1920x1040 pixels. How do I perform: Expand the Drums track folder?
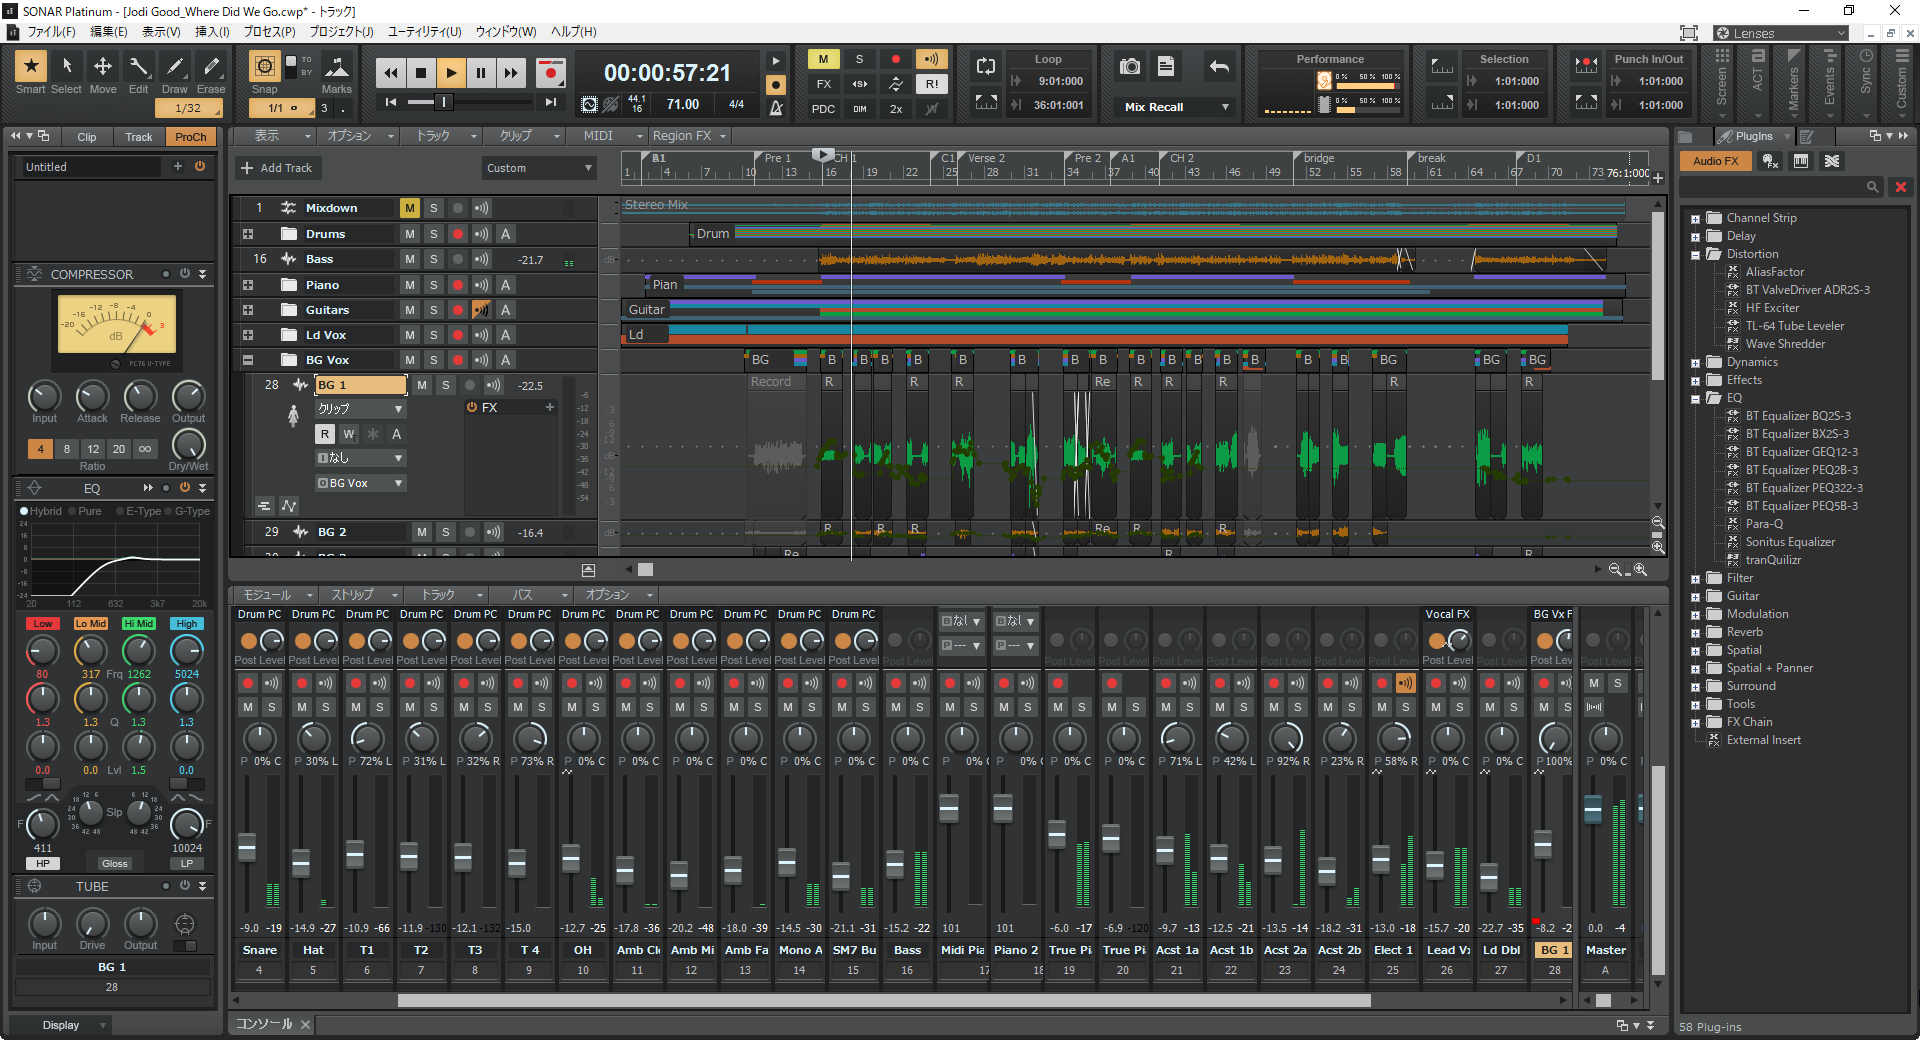[248, 234]
